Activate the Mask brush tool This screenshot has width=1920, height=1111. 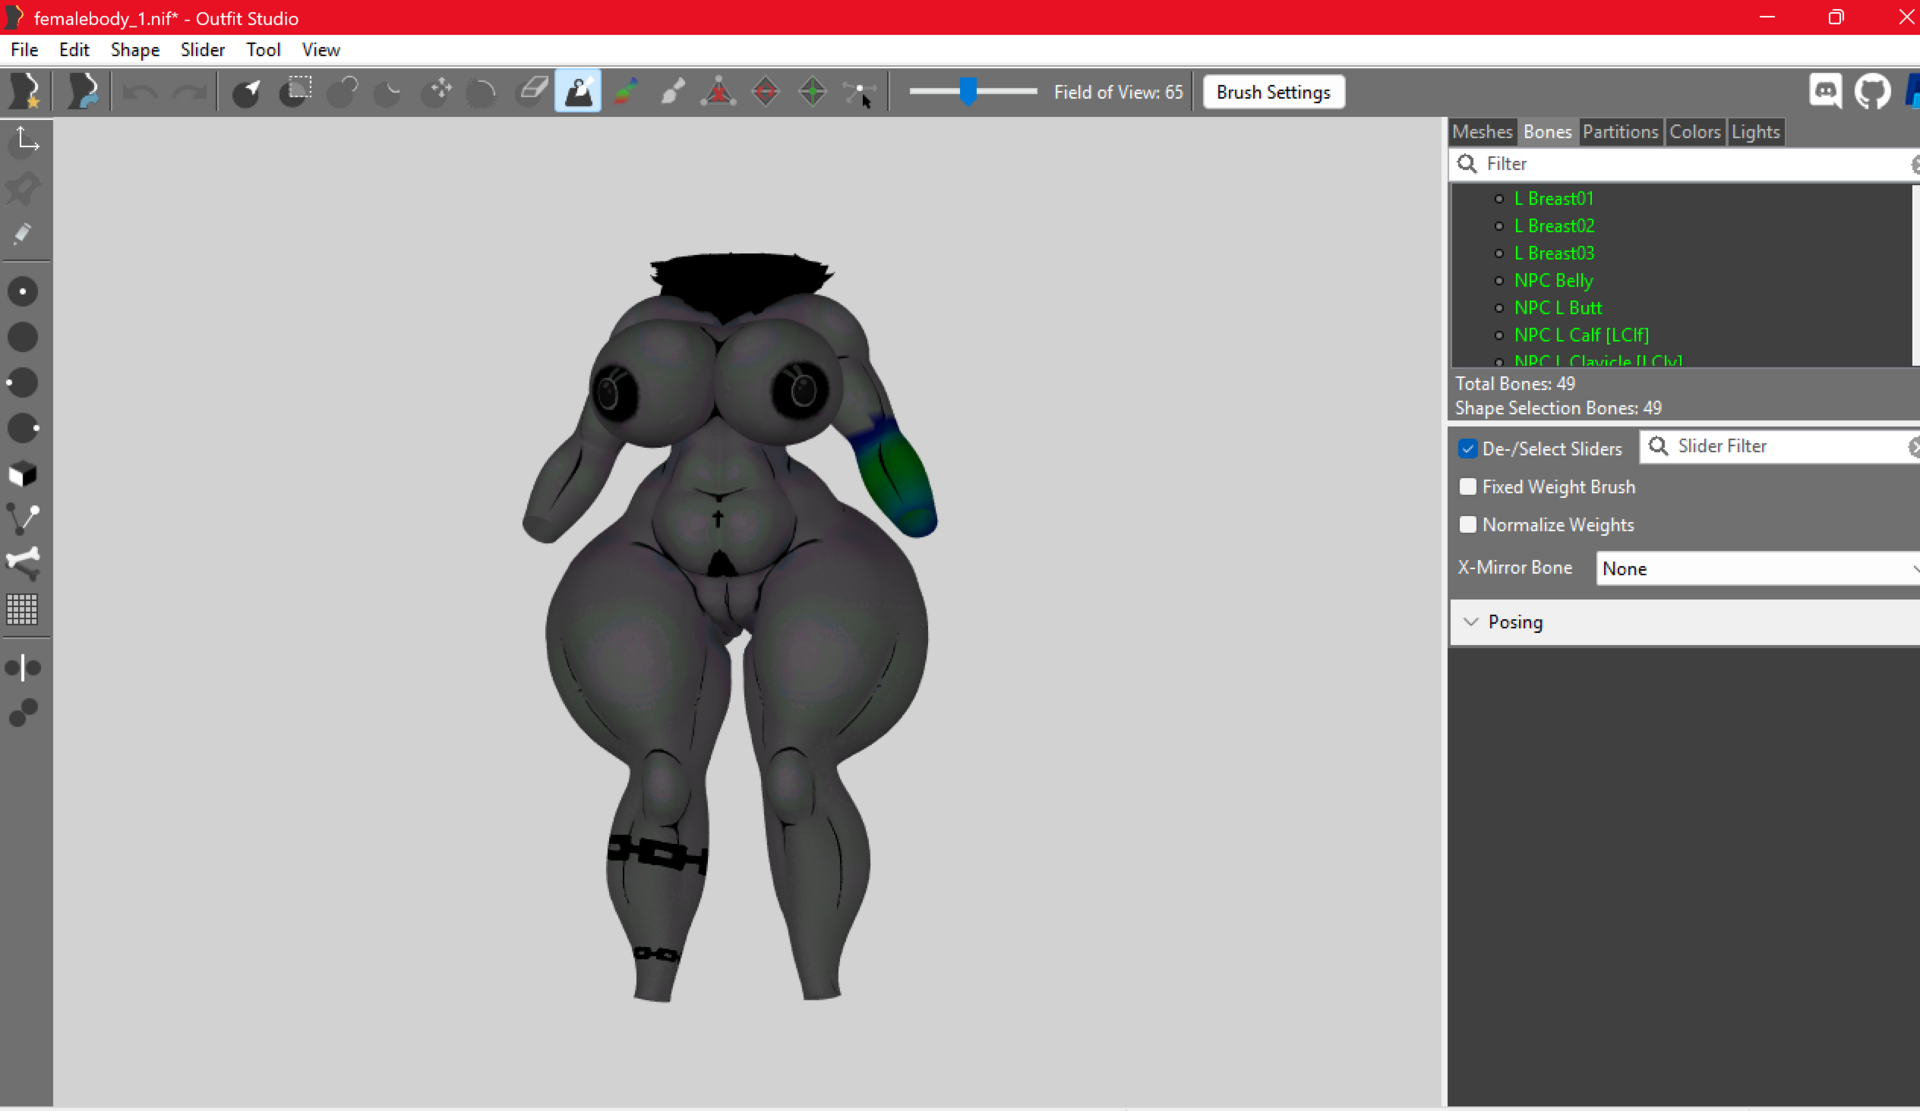tap(296, 92)
